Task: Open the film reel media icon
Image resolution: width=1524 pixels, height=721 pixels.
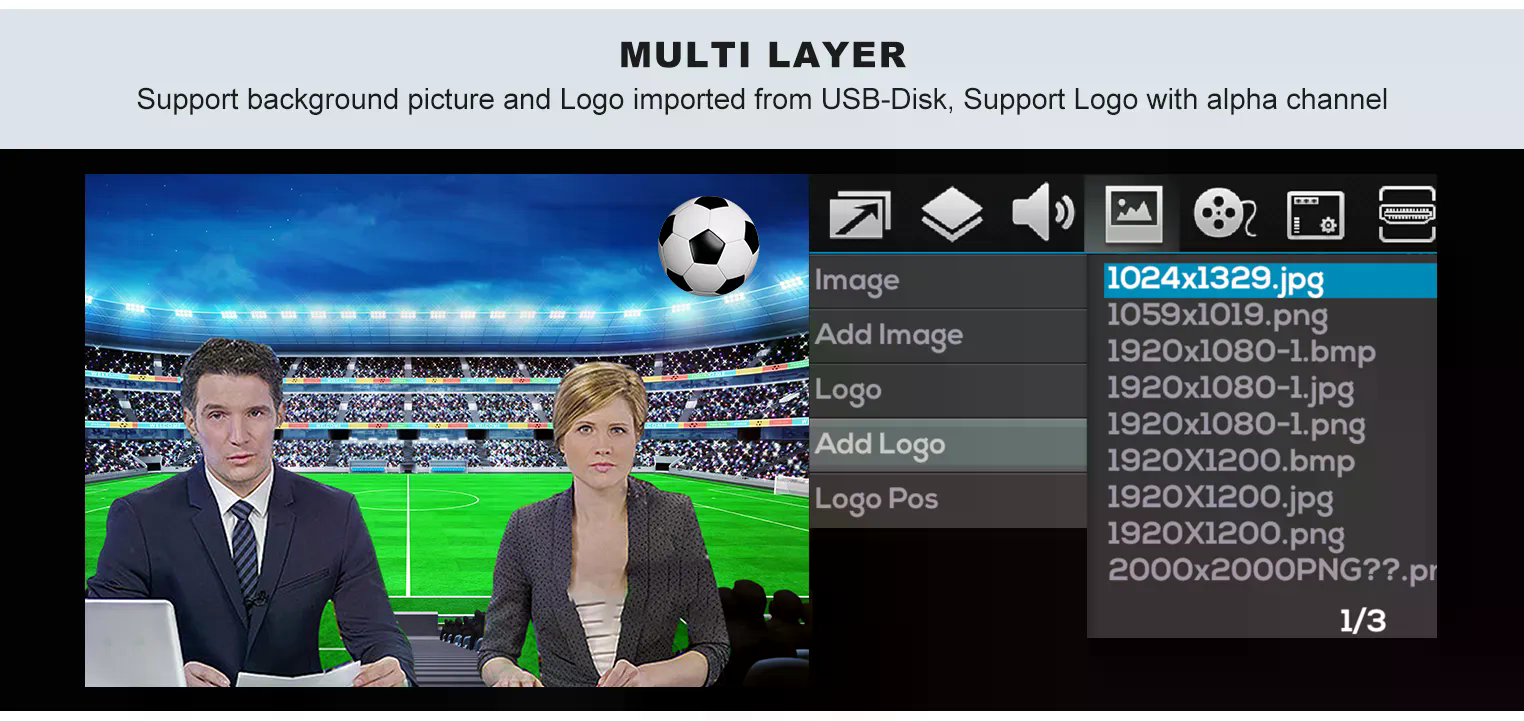Action: click(1224, 213)
